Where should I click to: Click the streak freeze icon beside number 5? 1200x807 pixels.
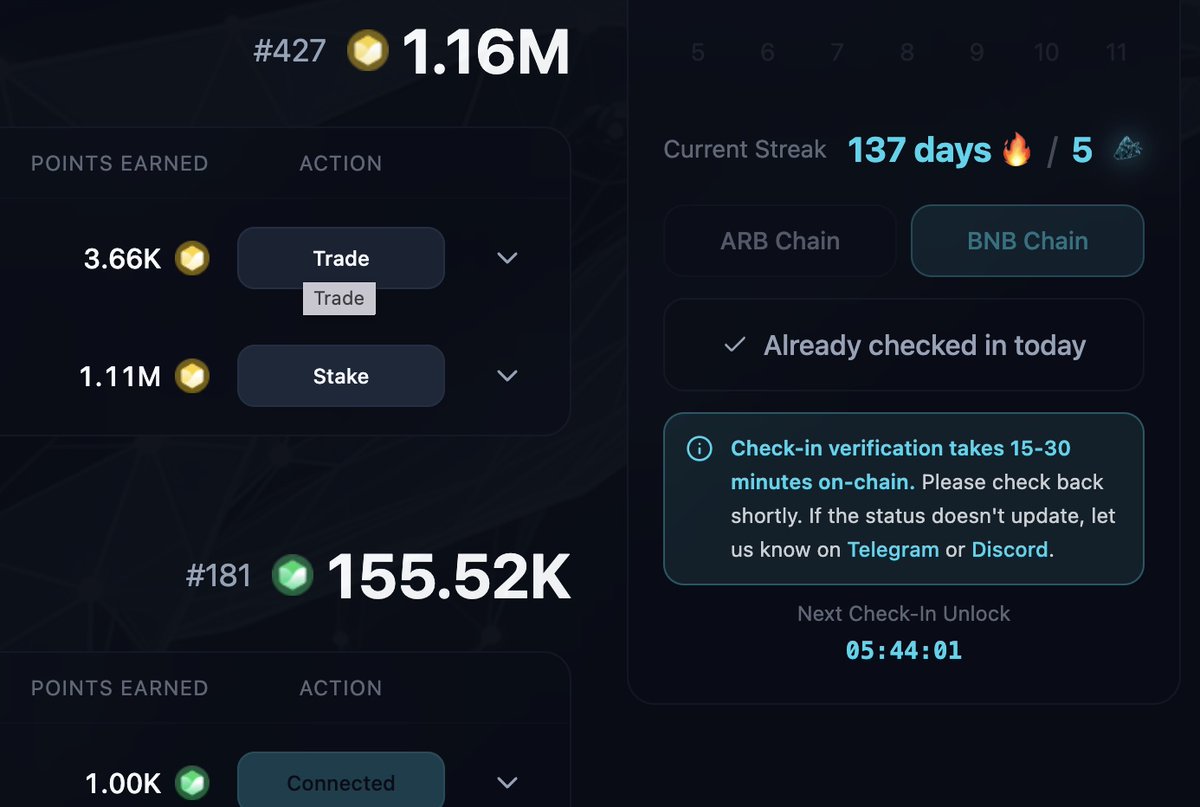pos(1127,150)
